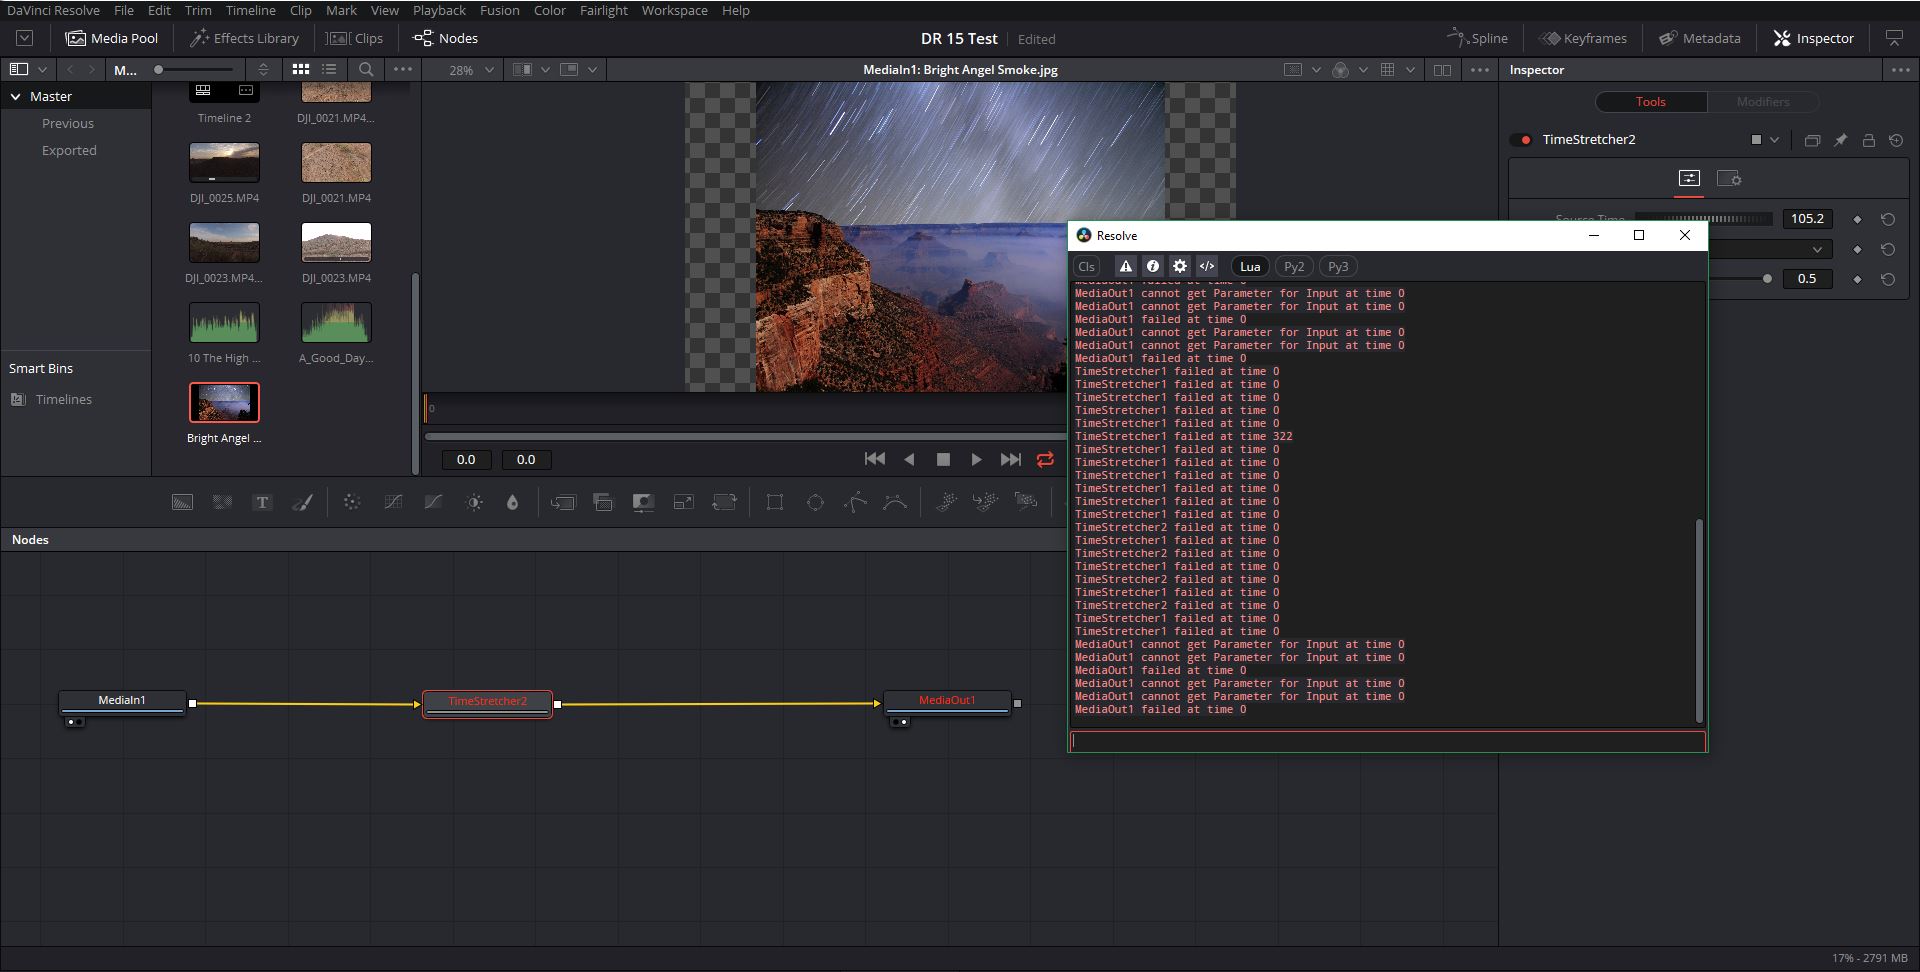
Task: Add a Resize node from the toolbar
Action: (683, 502)
